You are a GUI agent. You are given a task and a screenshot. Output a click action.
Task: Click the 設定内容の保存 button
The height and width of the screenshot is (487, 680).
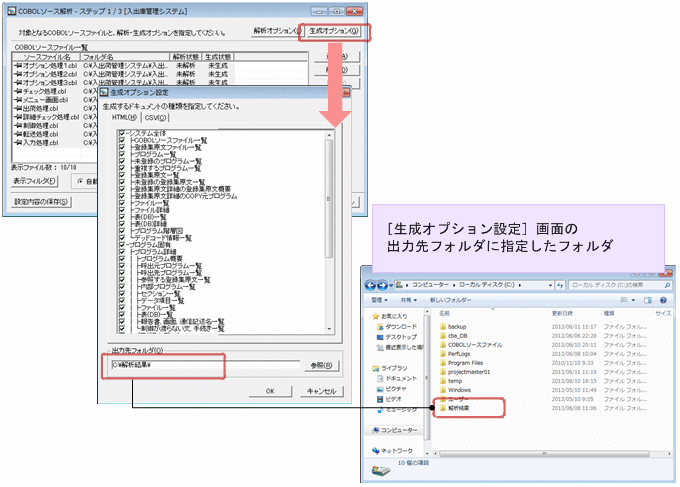(41, 202)
